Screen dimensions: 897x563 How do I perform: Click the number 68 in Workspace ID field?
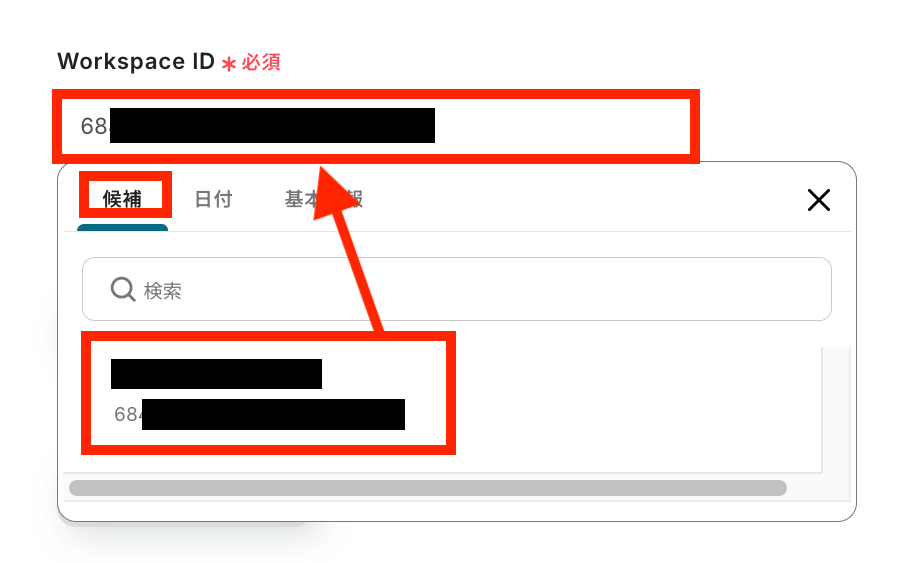pos(93,126)
